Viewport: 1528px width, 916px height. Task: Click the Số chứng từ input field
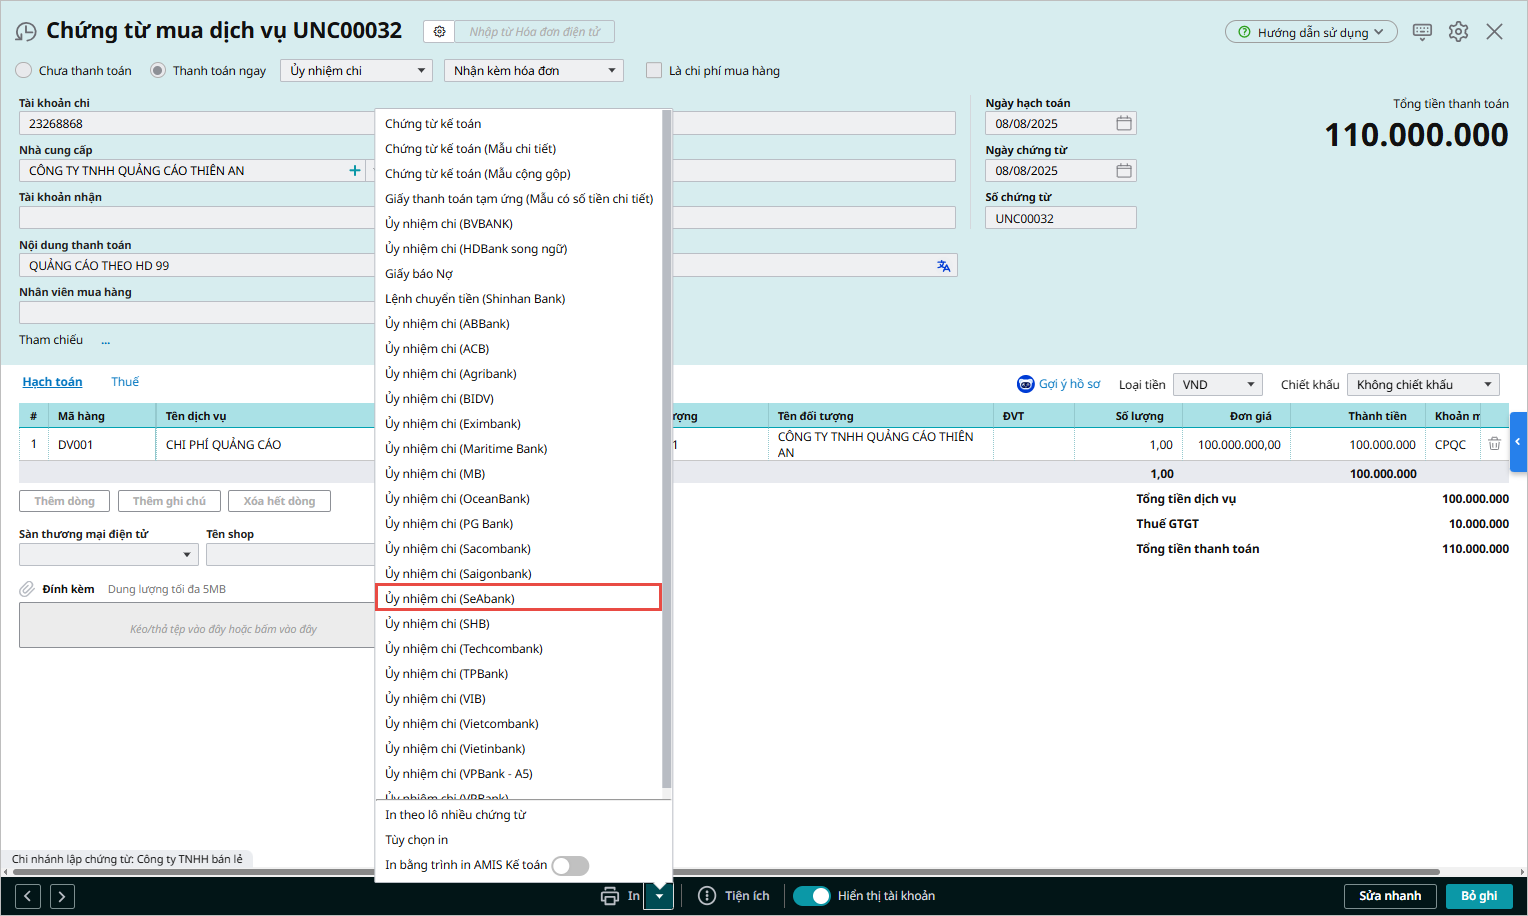[x=1060, y=218]
